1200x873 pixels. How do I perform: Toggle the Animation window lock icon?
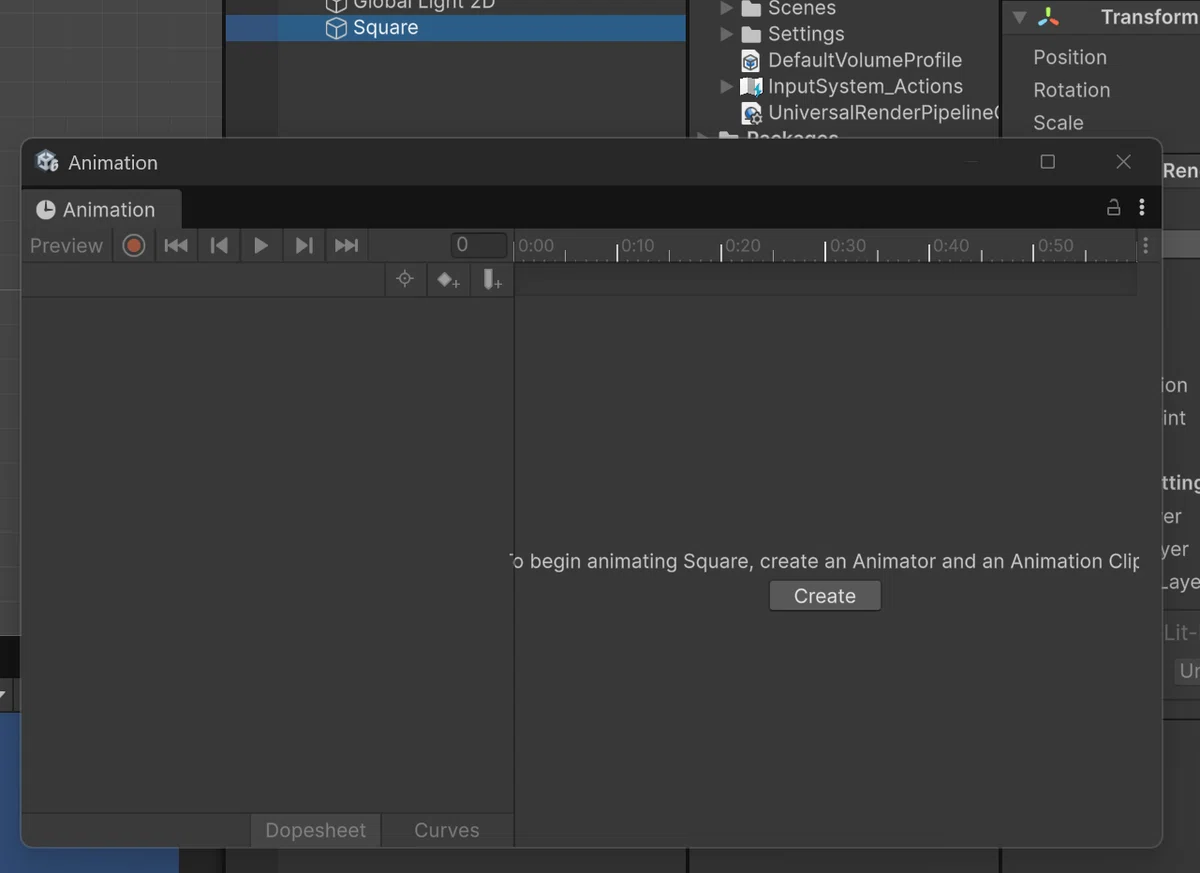1113,208
